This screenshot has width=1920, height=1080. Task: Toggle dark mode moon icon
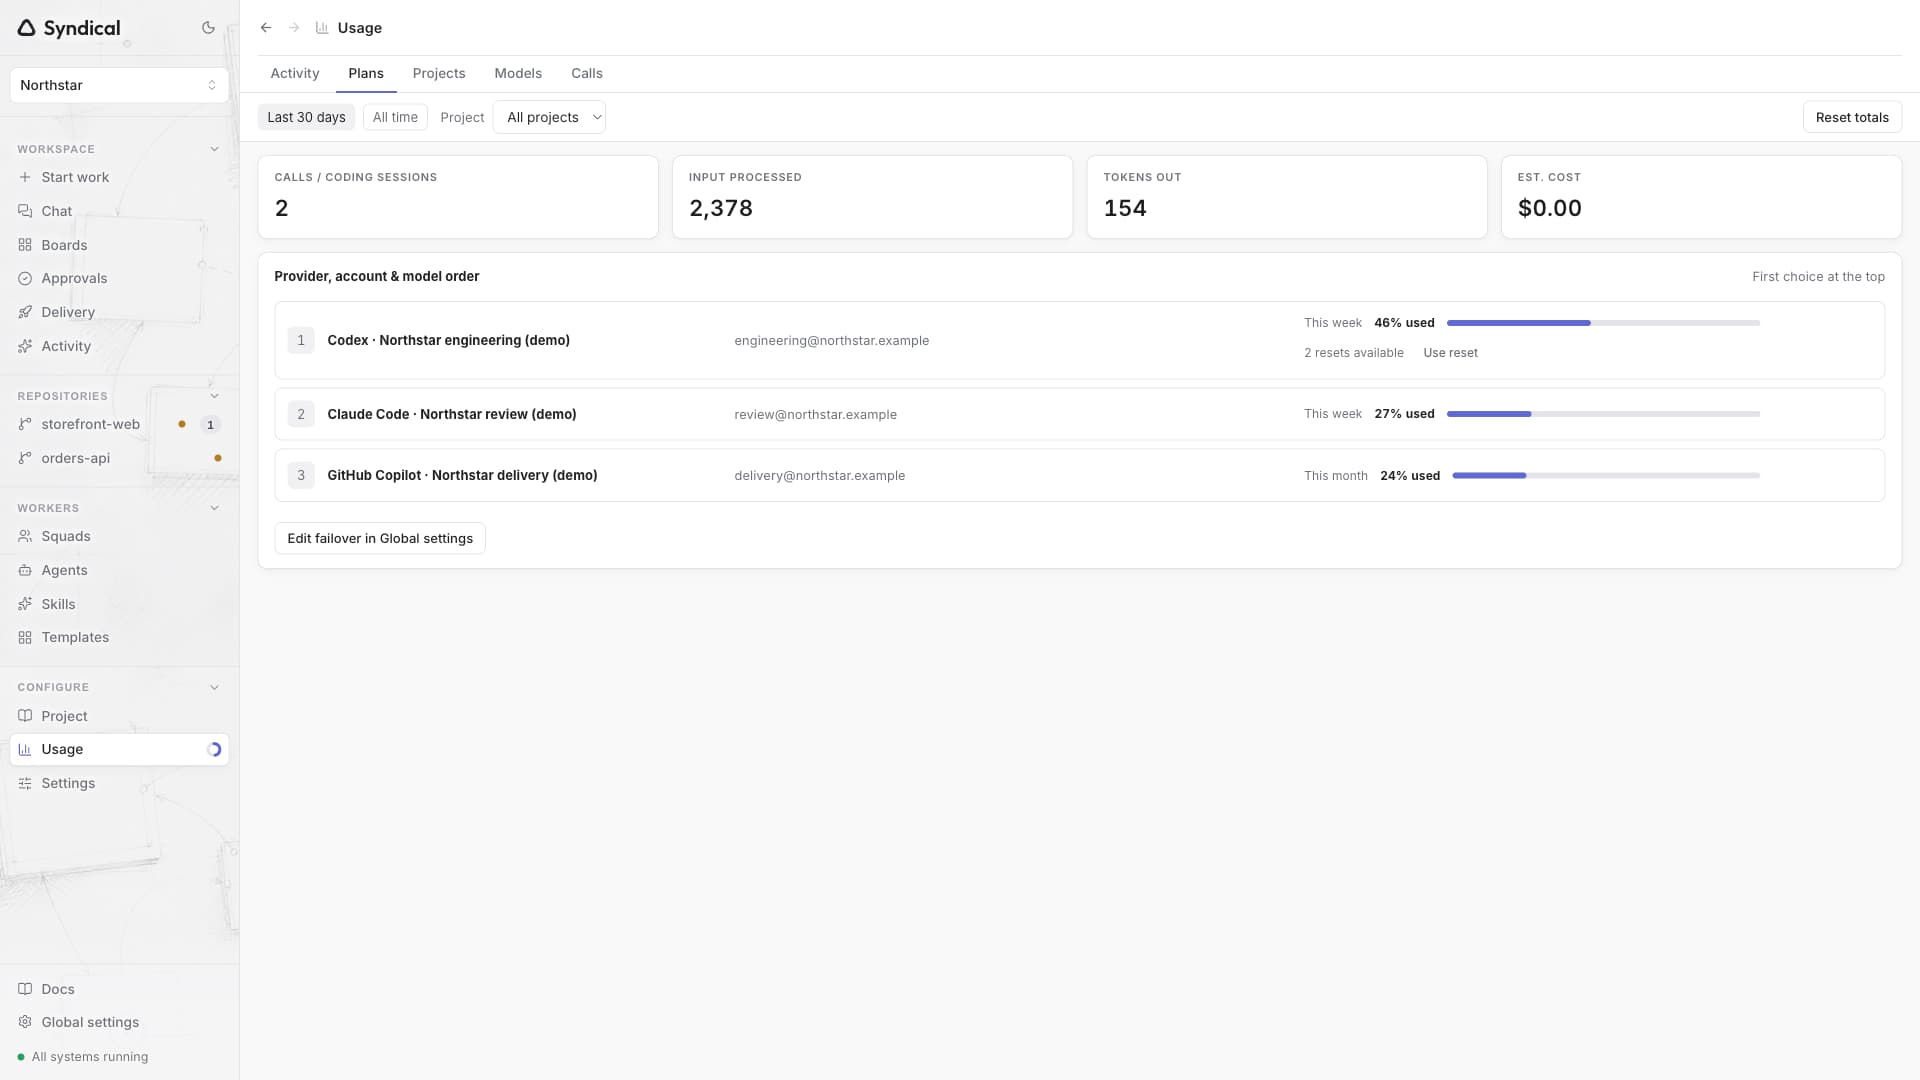pos(208,28)
